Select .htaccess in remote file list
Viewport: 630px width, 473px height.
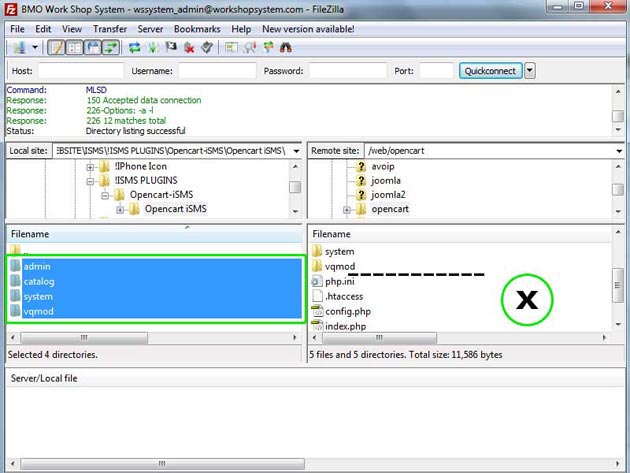pyautogui.click(x=344, y=297)
